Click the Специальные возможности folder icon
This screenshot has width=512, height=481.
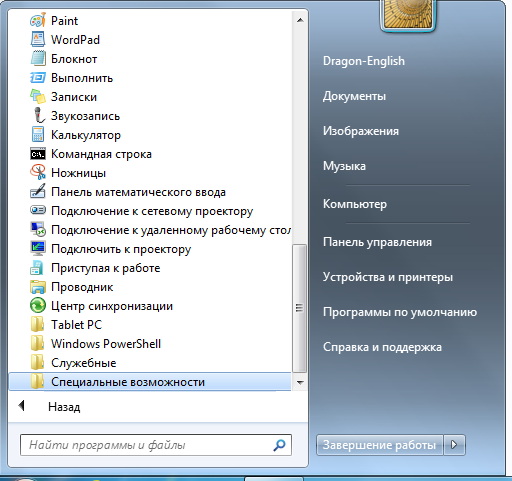point(37,381)
